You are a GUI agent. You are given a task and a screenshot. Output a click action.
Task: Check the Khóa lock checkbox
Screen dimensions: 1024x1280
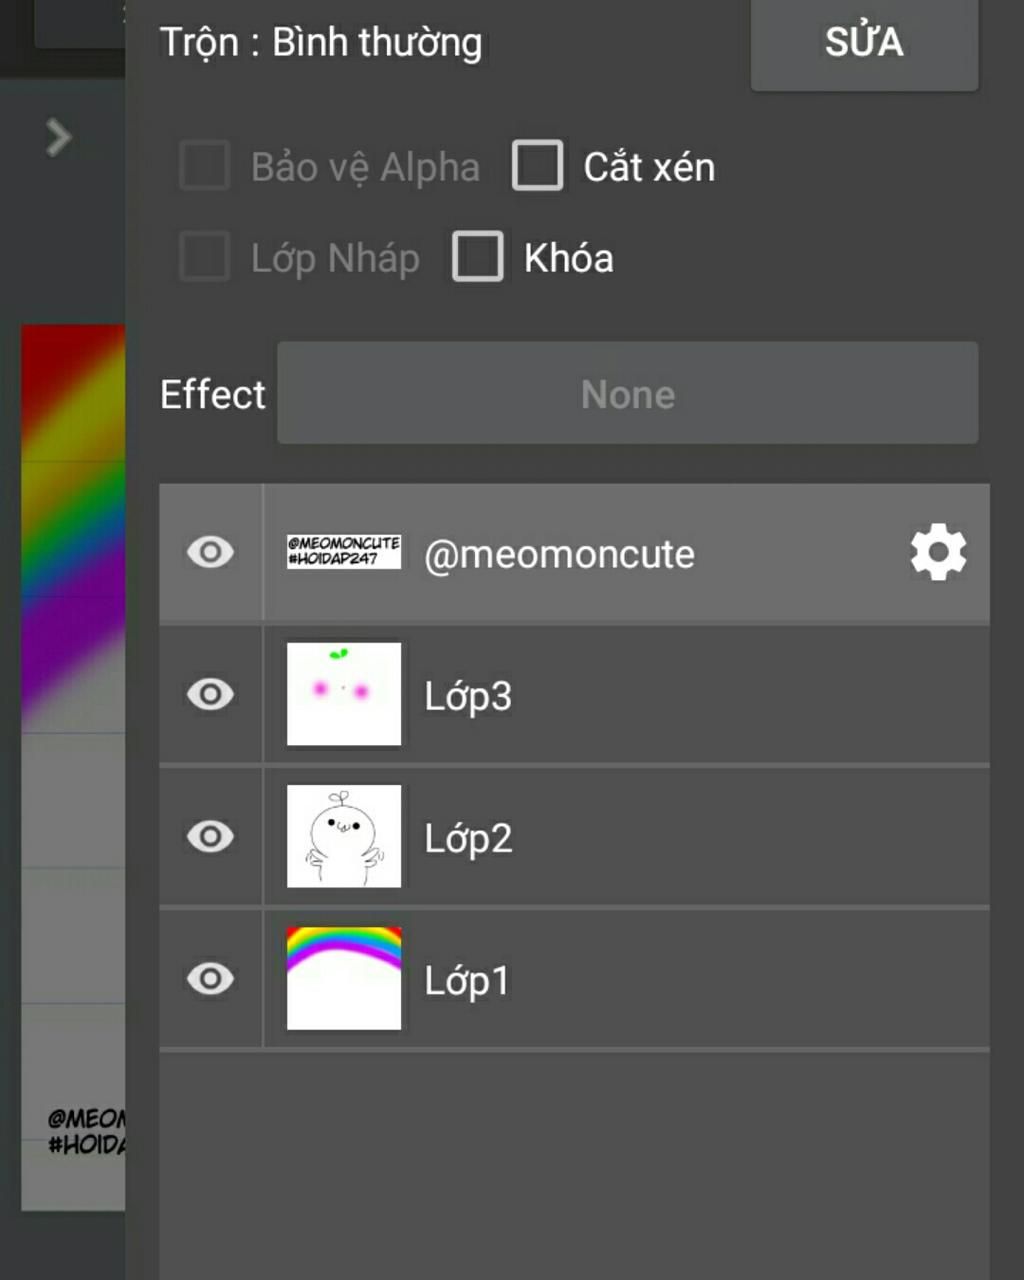(x=478, y=257)
